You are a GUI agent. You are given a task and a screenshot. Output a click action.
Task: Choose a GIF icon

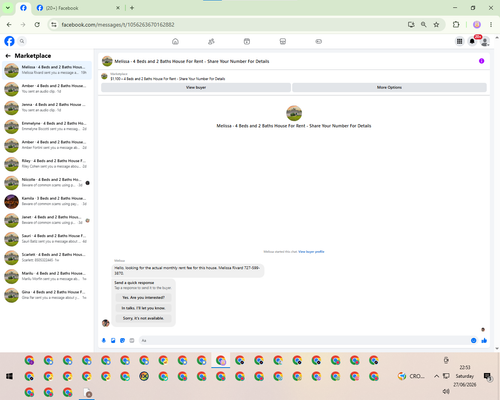[x=132, y=340]
